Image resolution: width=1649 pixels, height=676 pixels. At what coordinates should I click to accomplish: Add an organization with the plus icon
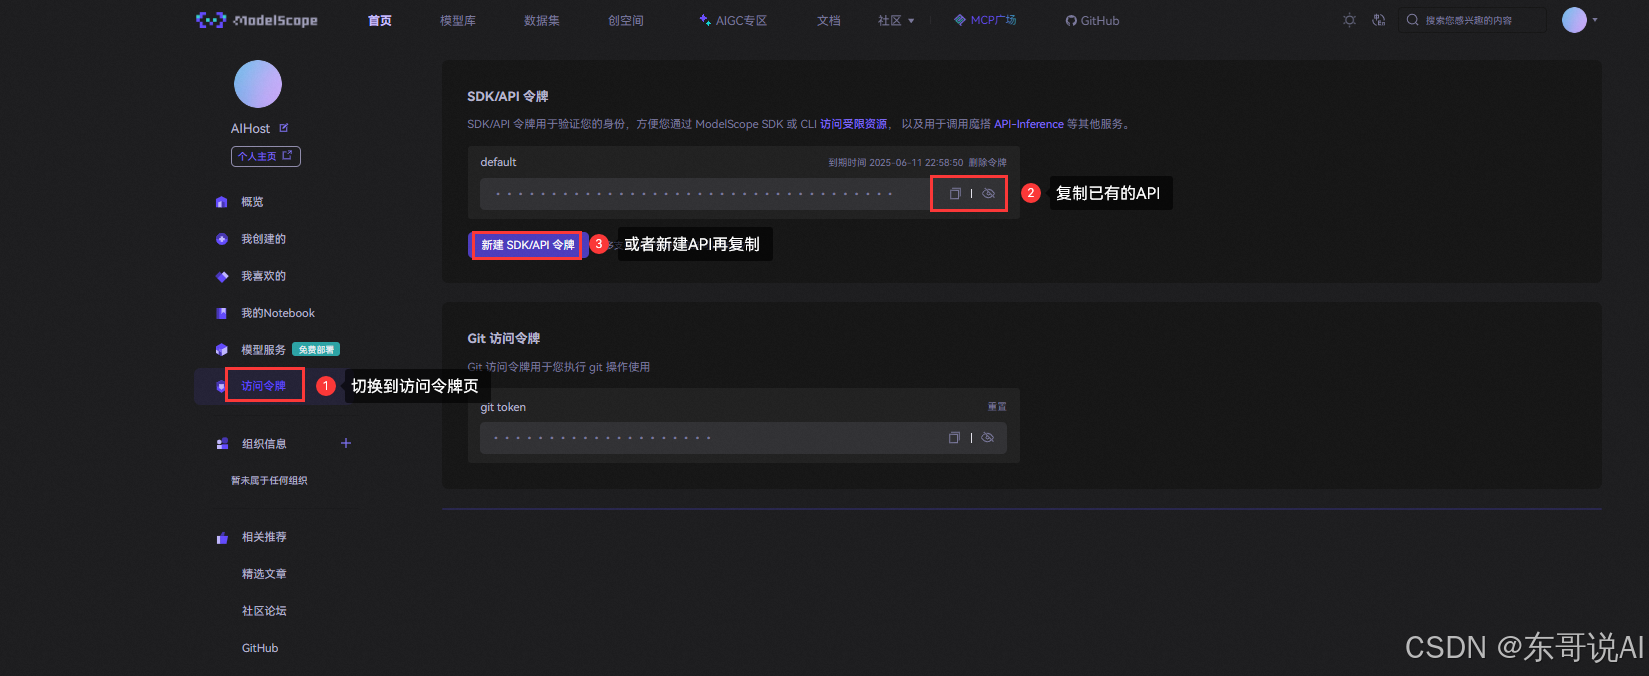click(346, 443)
